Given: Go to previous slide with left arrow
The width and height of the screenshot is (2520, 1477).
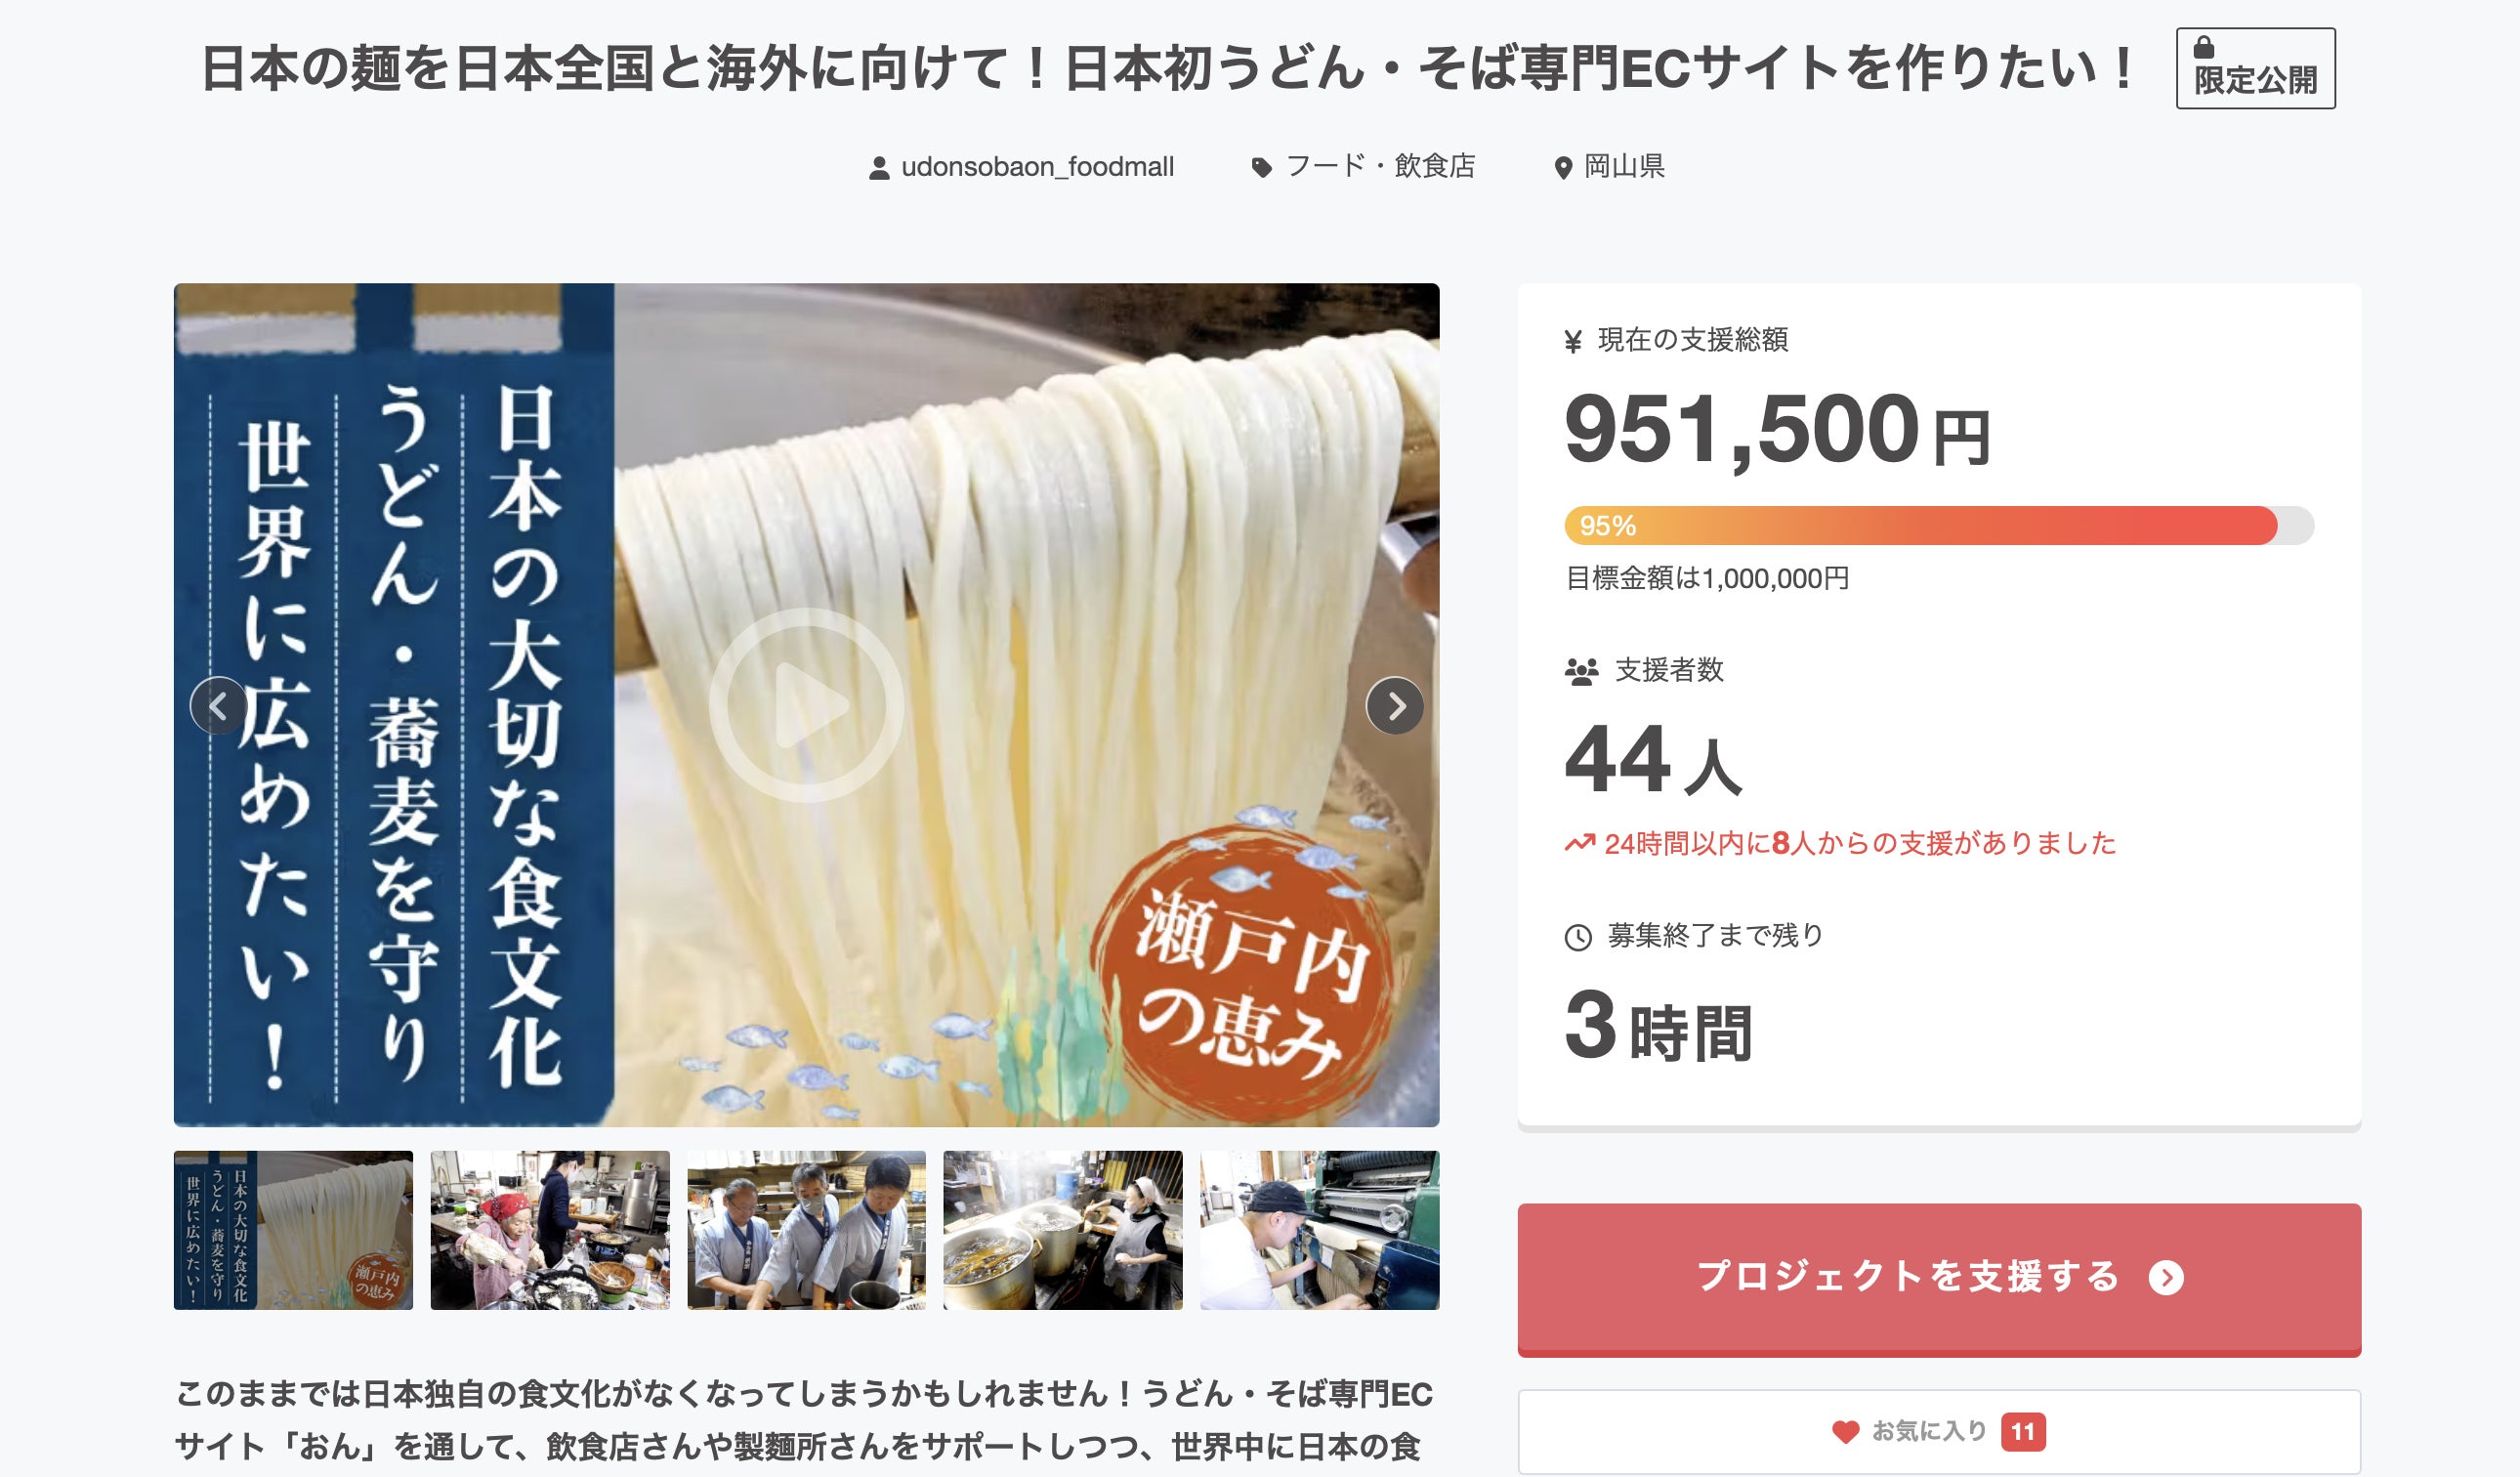Looking at the screenshot, I should coord(218,706).
